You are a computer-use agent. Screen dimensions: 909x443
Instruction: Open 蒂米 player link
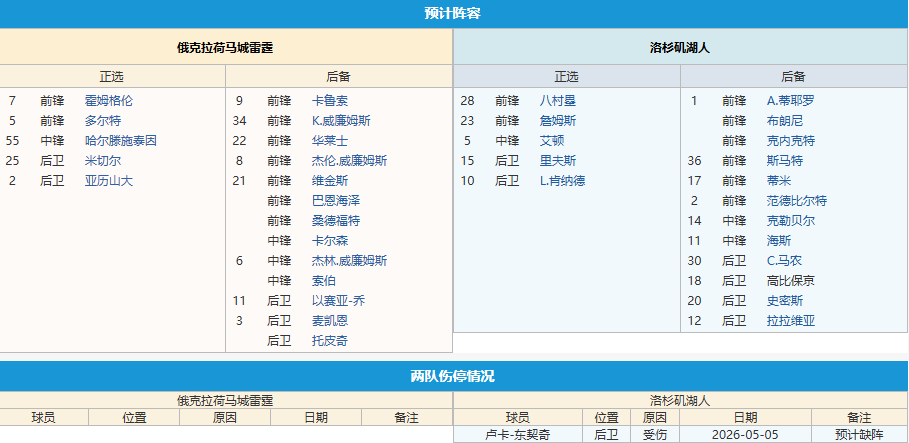tap(779, 181)
